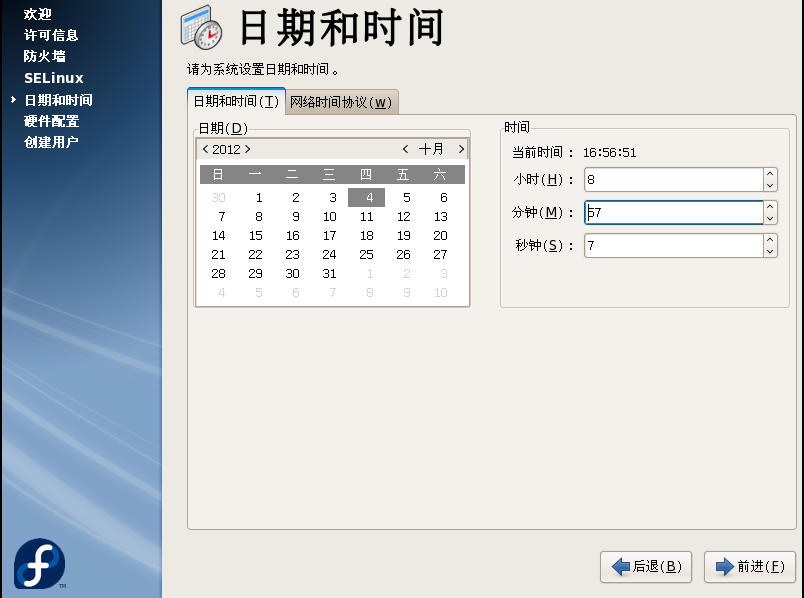Click the minute spinner down arrow
Screen dimensions: 804x598
(769, 219)
